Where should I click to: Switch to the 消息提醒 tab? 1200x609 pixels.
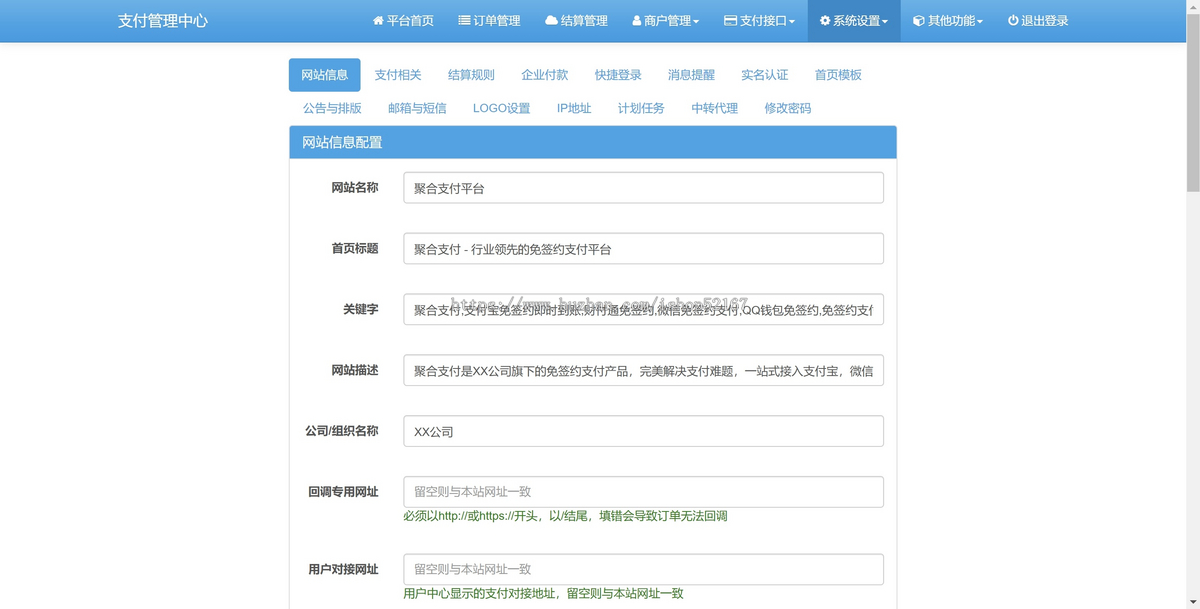691,75
